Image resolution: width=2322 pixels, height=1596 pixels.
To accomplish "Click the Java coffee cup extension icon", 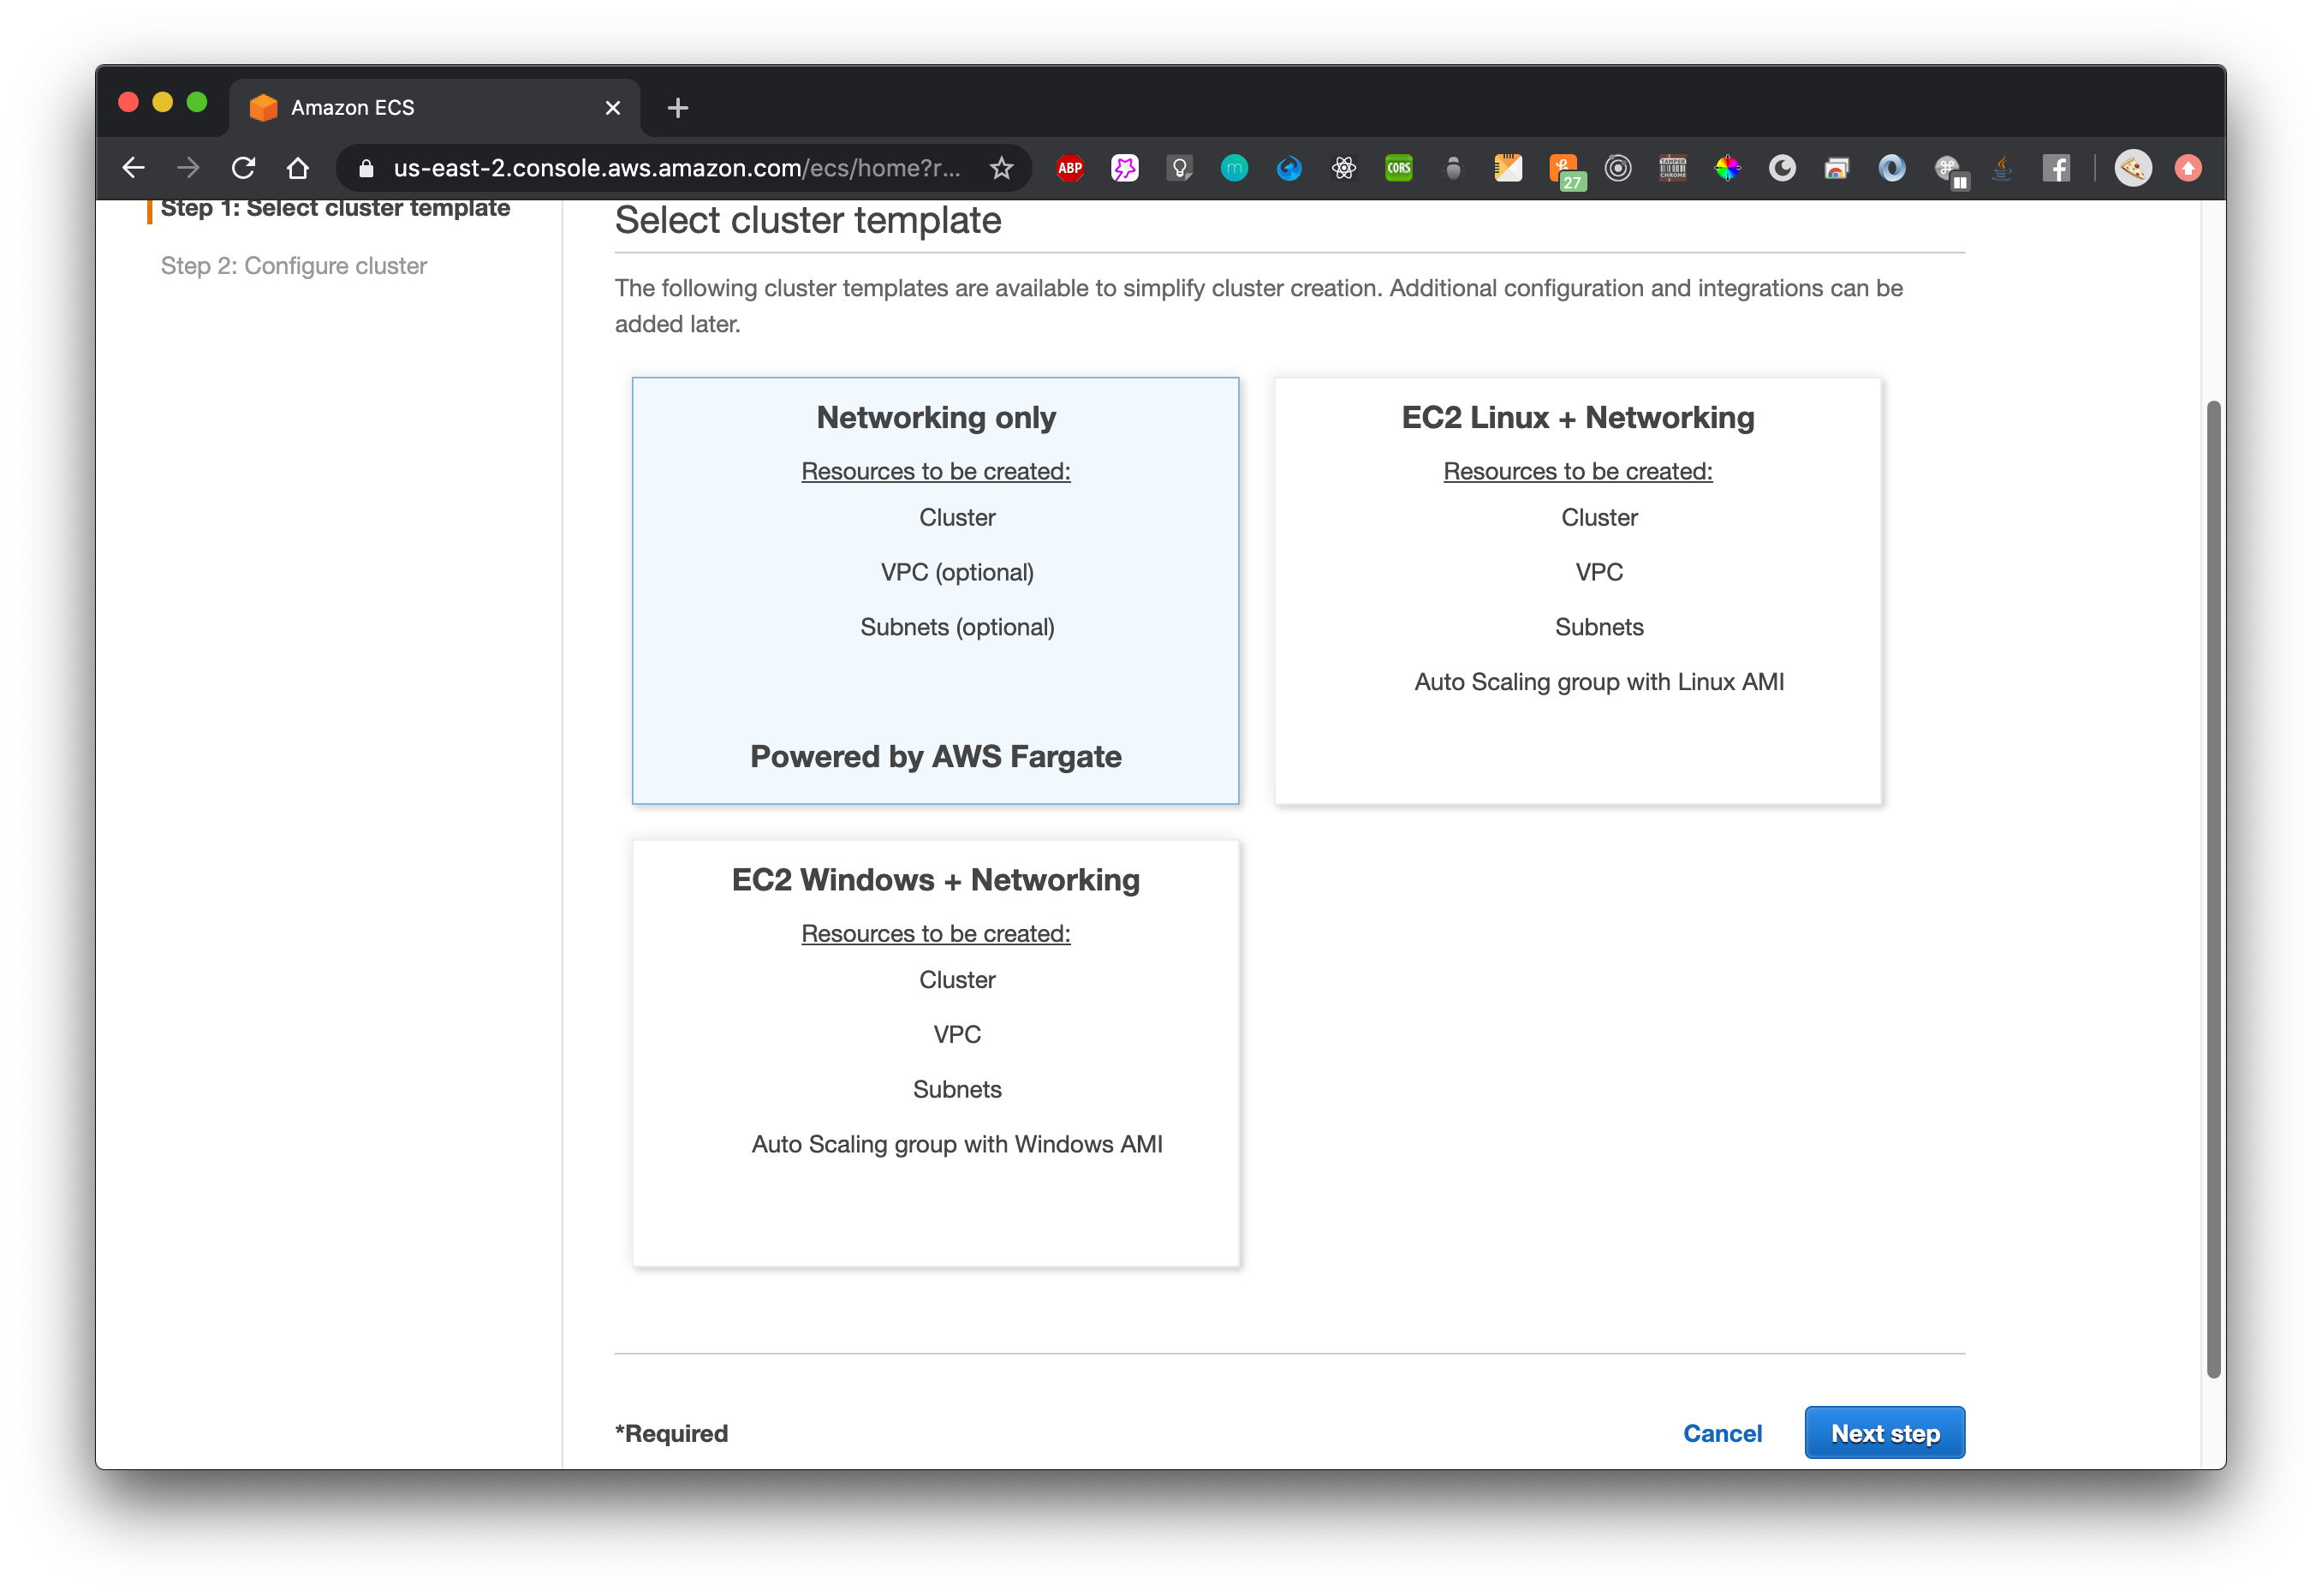I will coord(2001,168).
